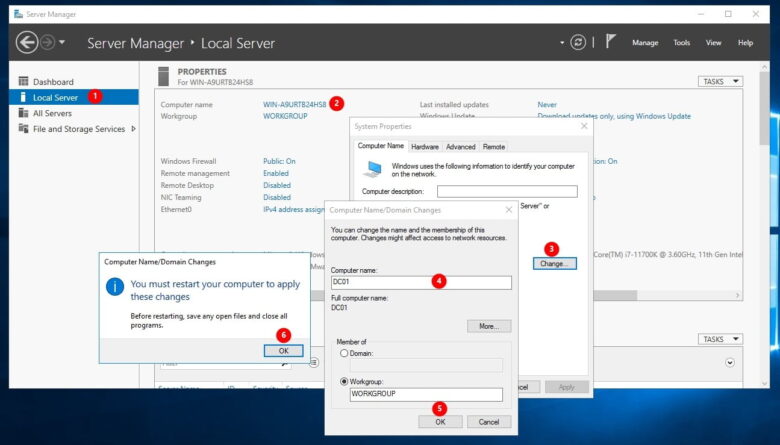
Task: Click the Computer name field DC01
Action: click(421, 282)
